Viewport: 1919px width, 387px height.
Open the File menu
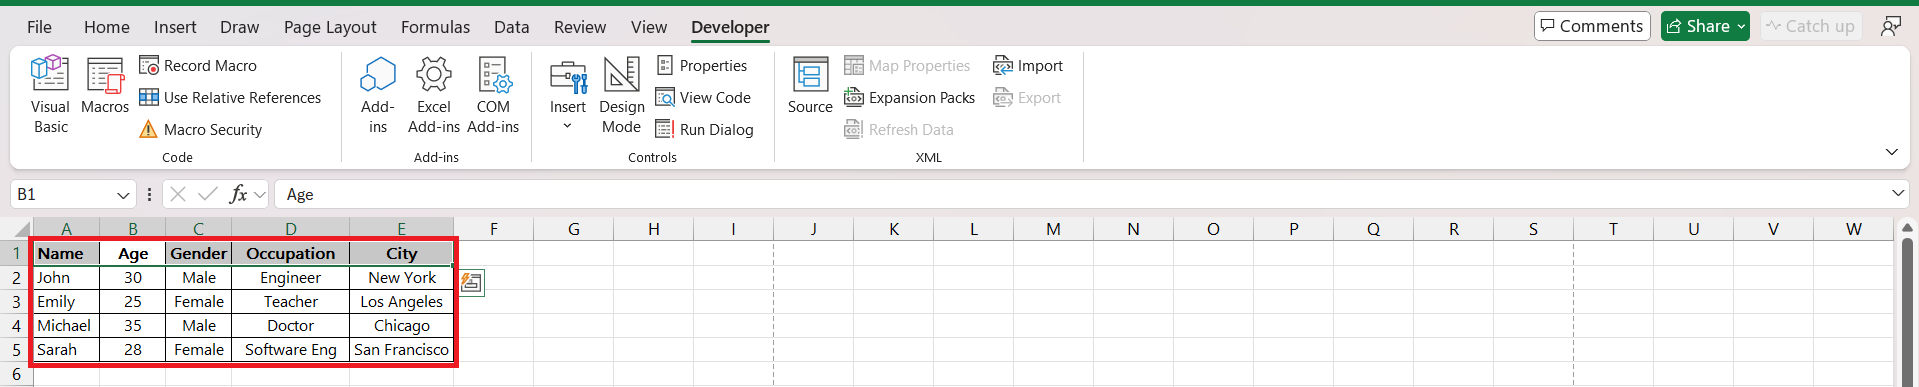coord(39,27)
